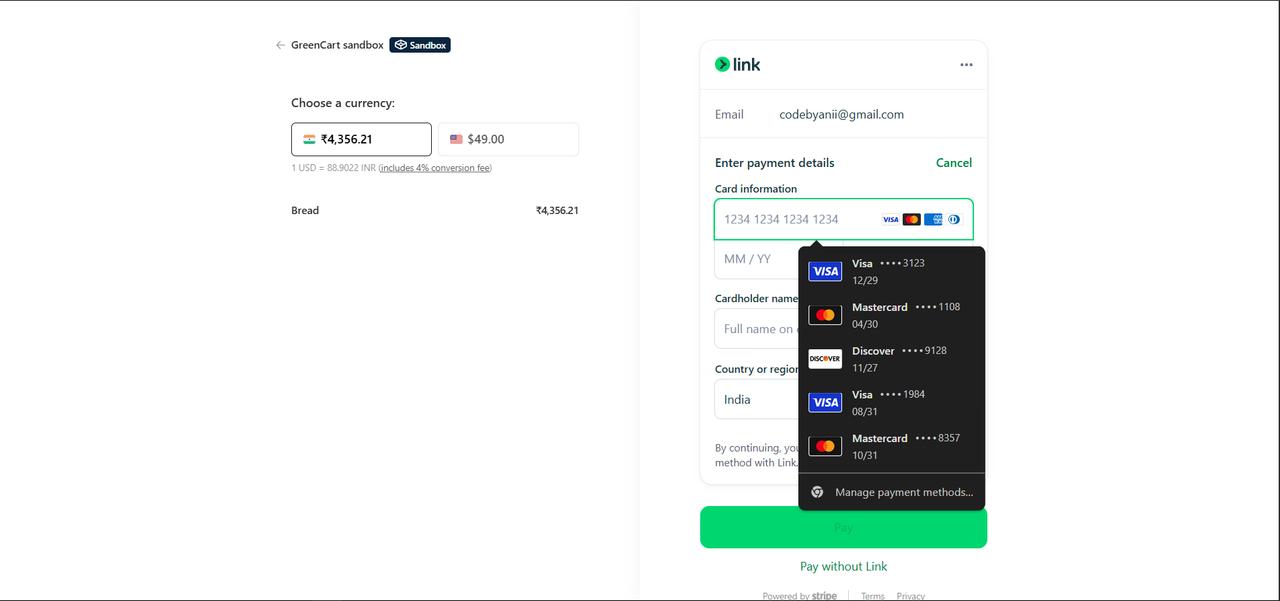Viewport: 1280px width, 601px height.
Task: Open the Country or region dropdown showing India
Action: click(756, 399)
